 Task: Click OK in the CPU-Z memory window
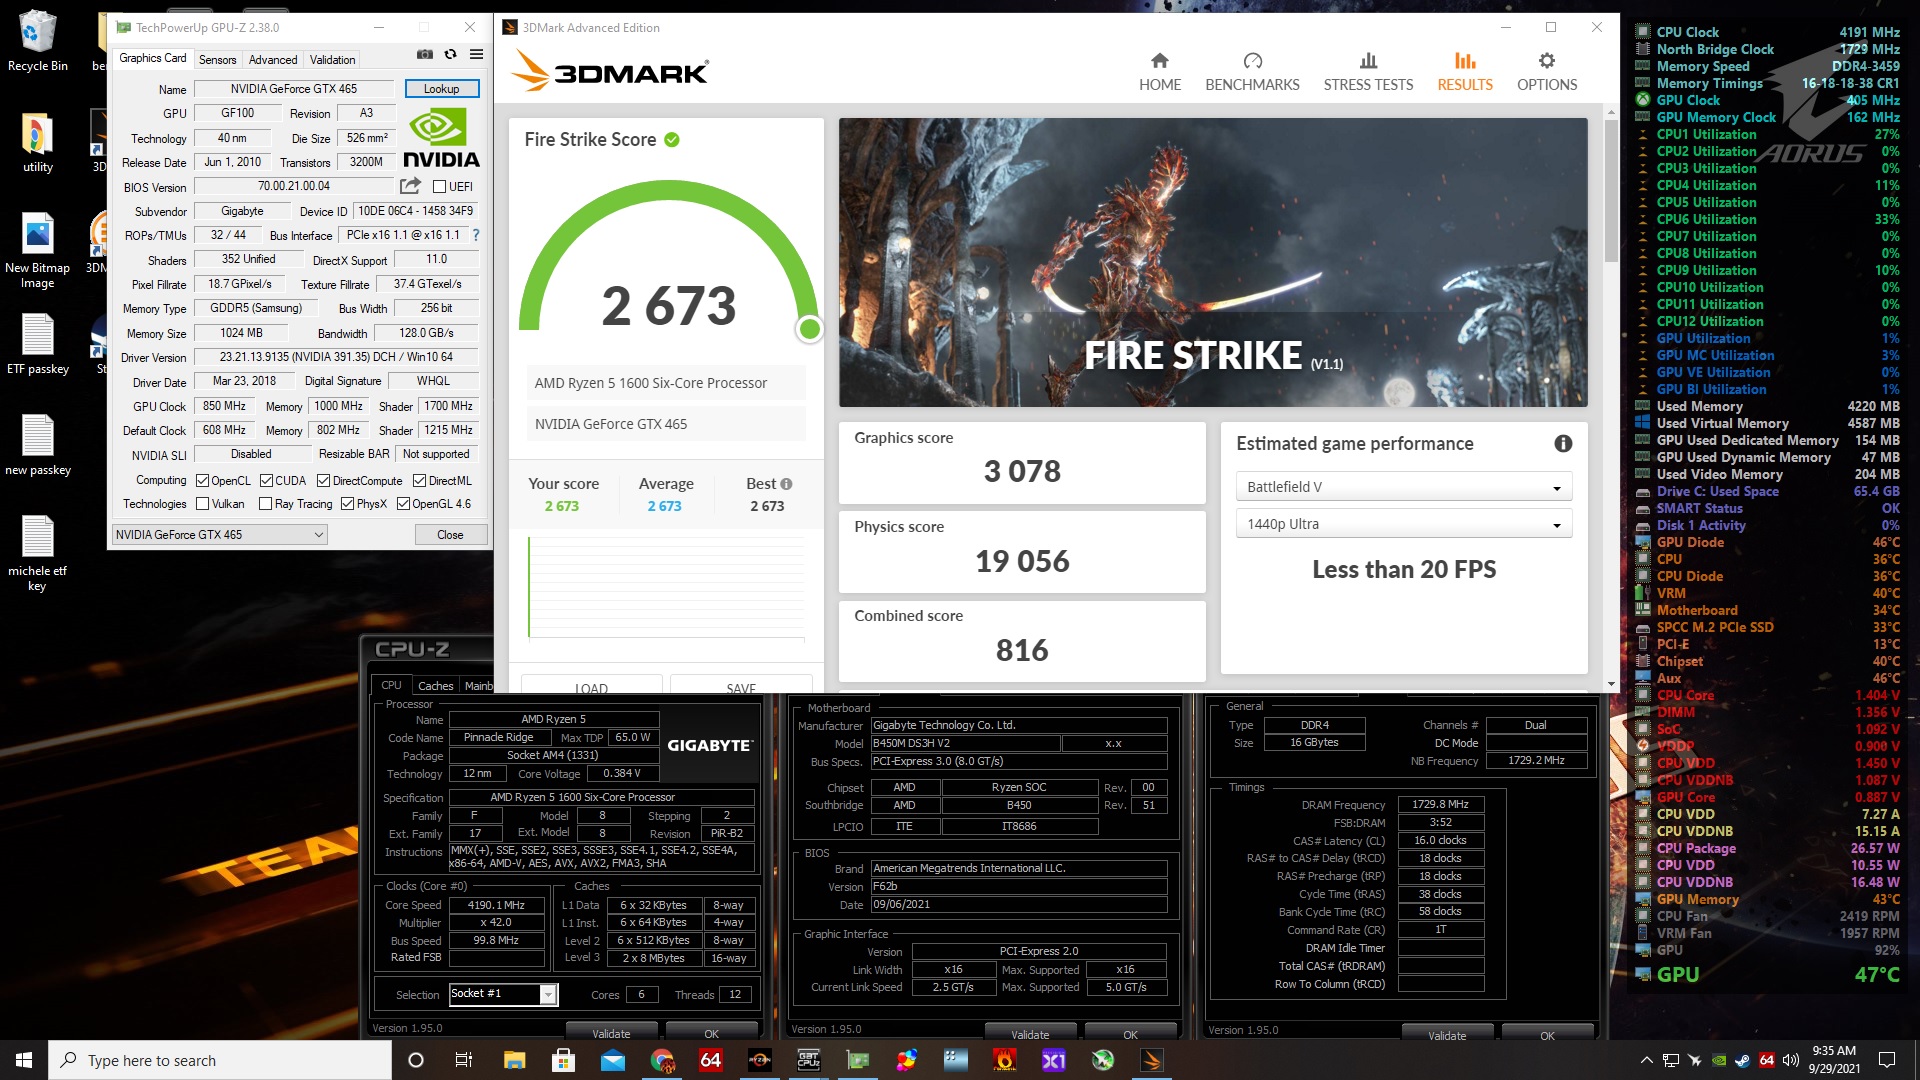pos(1547,1035)
